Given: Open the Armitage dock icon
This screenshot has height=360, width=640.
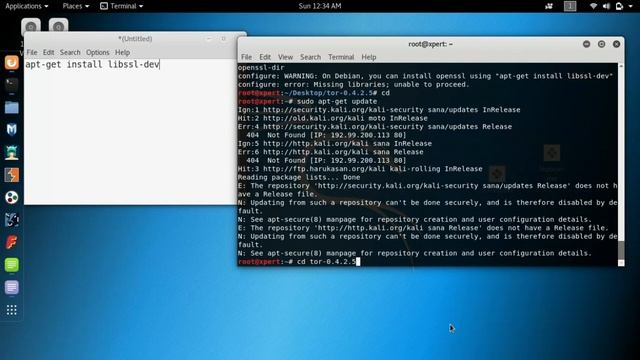Looking at the screenshot, I should click(11, 152).
